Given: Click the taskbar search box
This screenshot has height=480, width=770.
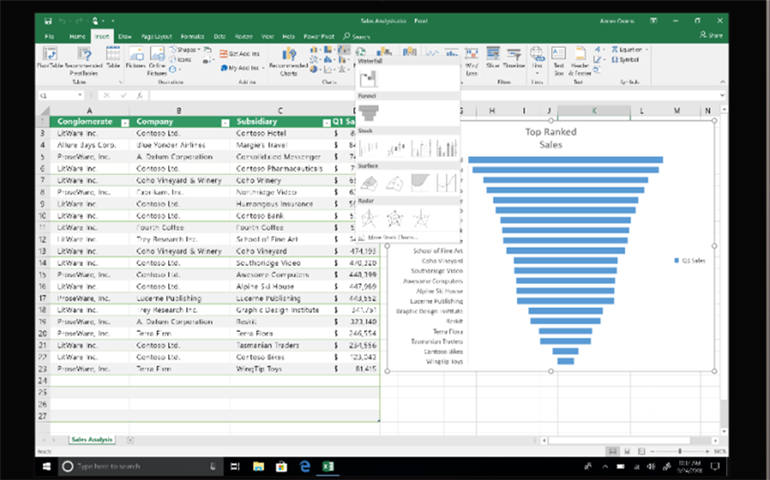Looking at the screenshot, I should (x=140, y=466).
